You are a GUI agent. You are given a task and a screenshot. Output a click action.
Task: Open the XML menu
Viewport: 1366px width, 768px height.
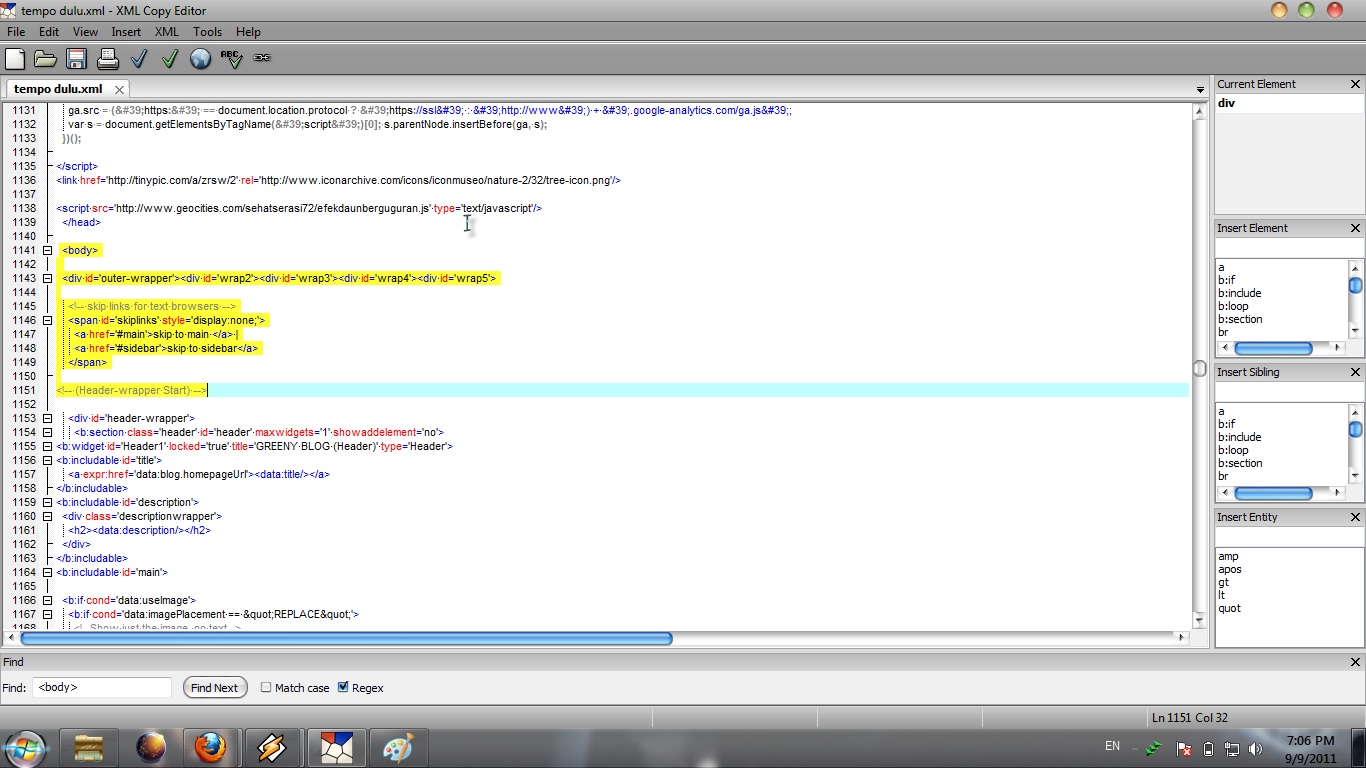tap(166, 32)
